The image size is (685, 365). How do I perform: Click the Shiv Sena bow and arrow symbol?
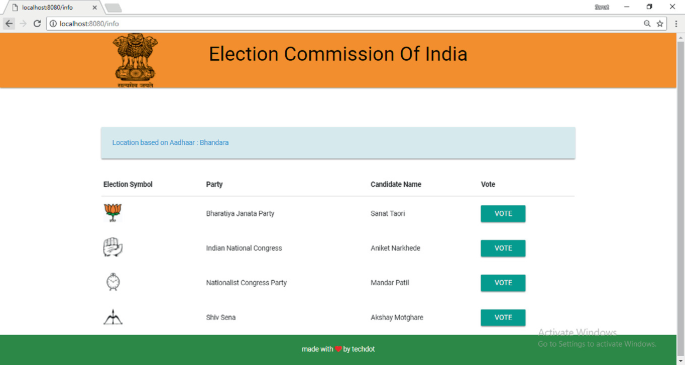pyautogui.click(x=113, y=317)
